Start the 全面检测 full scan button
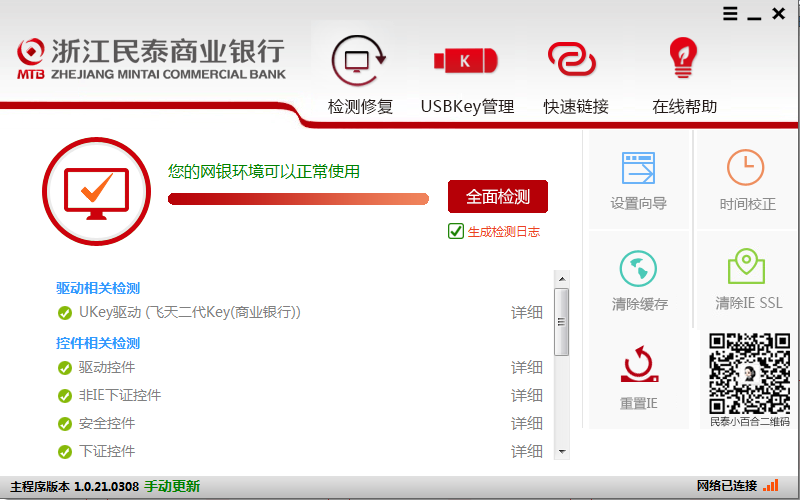Image resolution: width=800 pixels, height=500 pixels. pos(498,196)
